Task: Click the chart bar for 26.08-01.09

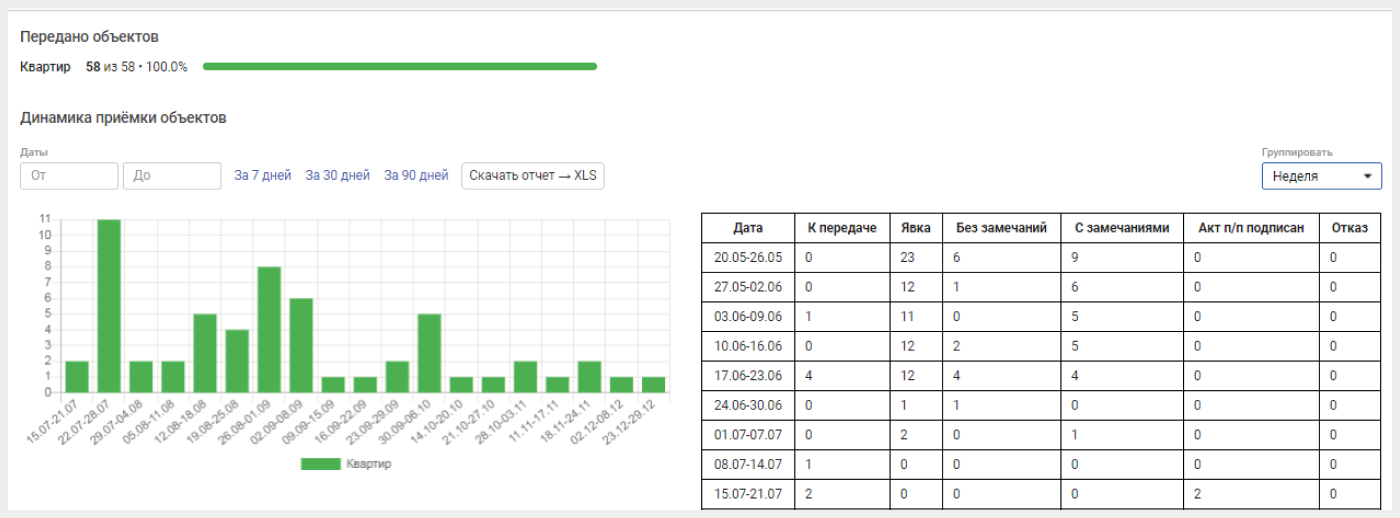Action: pos(269,329)
